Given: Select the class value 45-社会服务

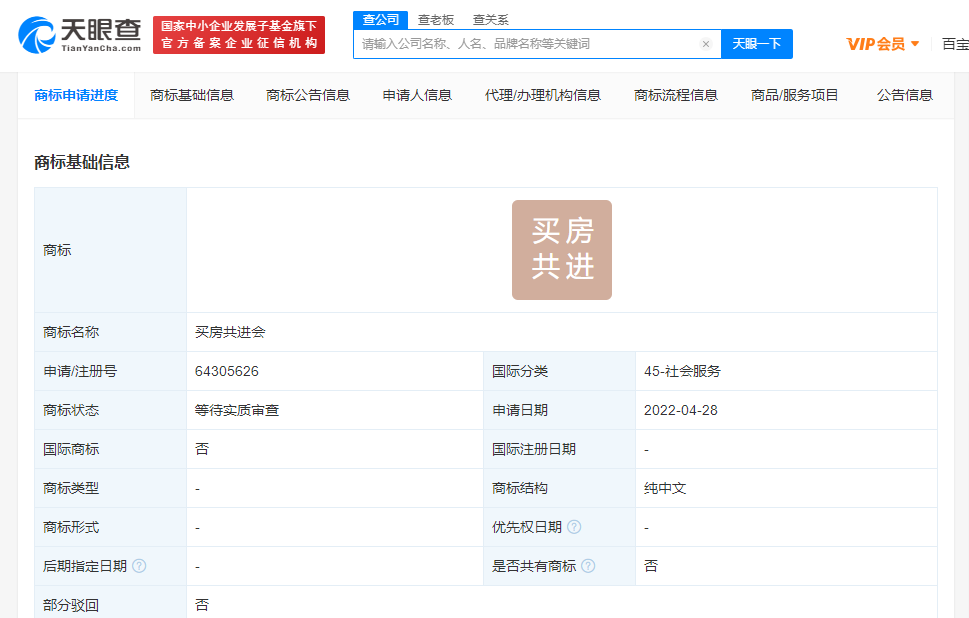Looking at the screenshot, I should pos(682,371).
